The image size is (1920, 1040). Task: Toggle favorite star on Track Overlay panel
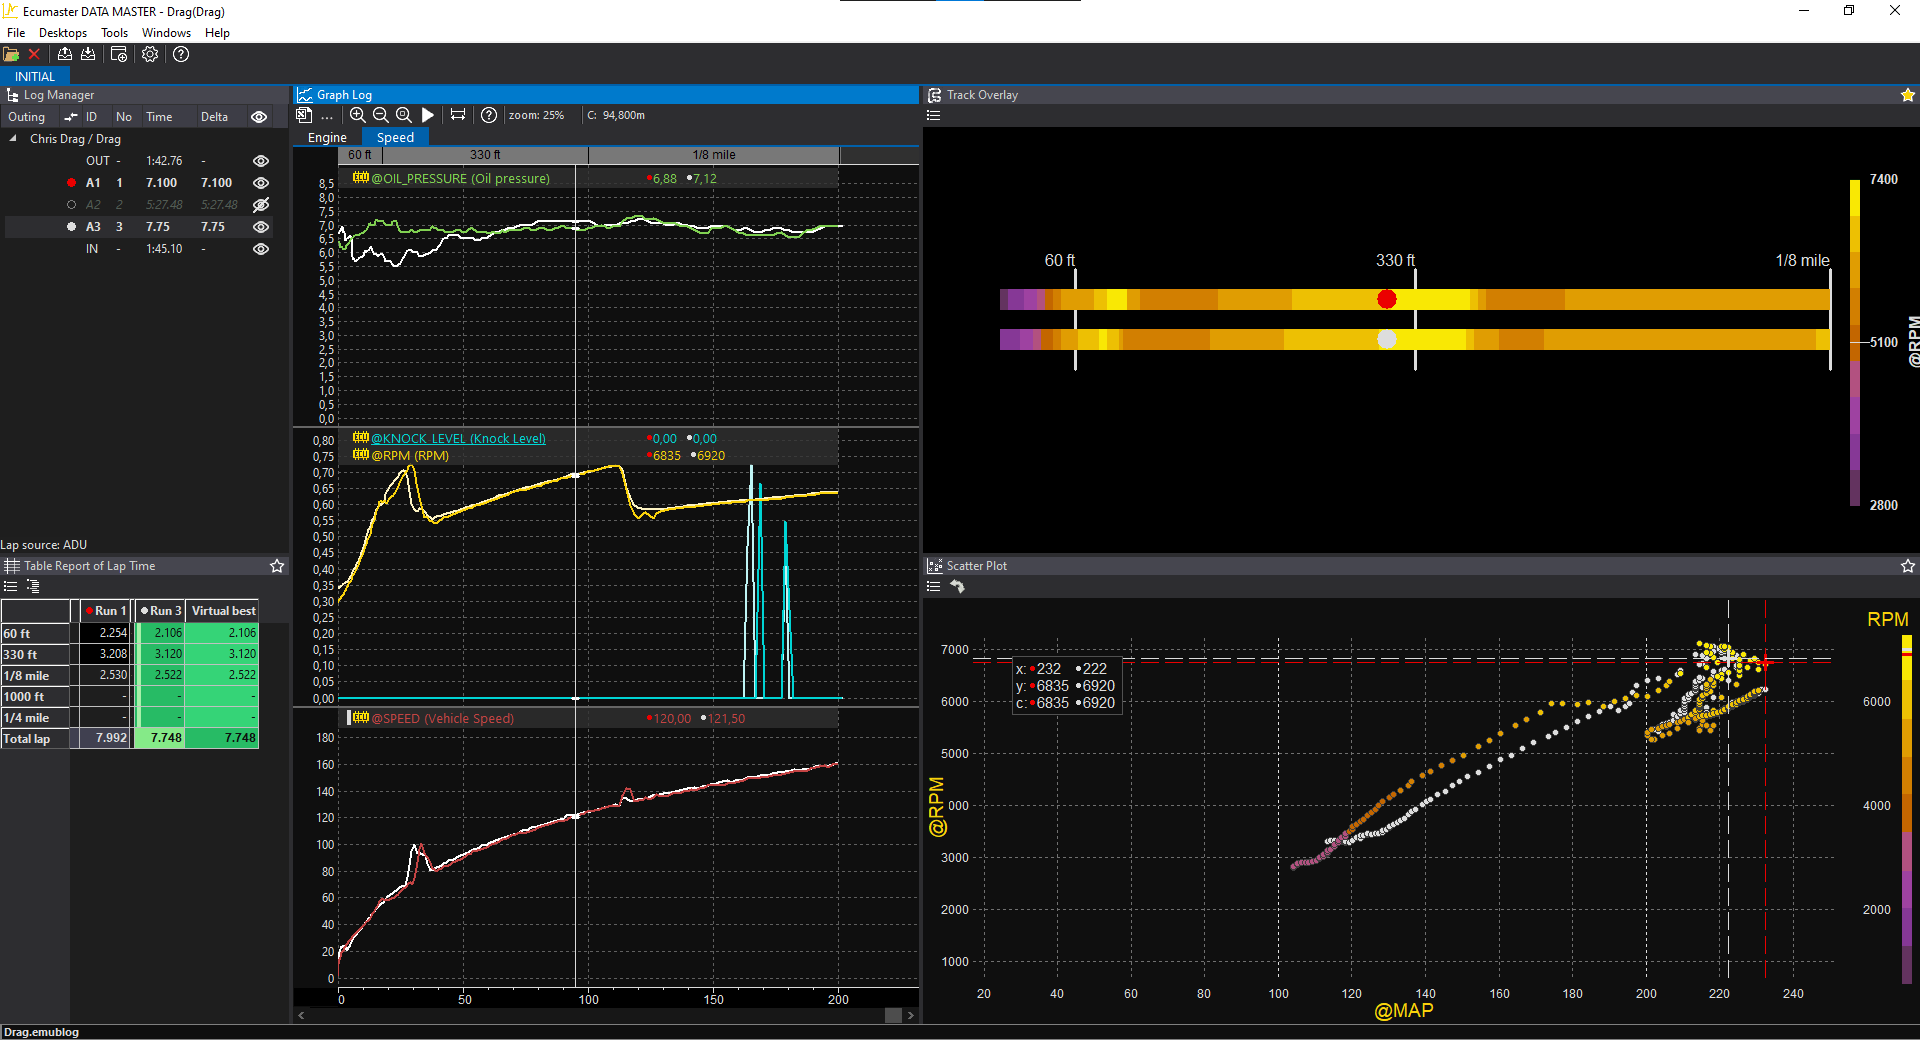[1907, 95]
